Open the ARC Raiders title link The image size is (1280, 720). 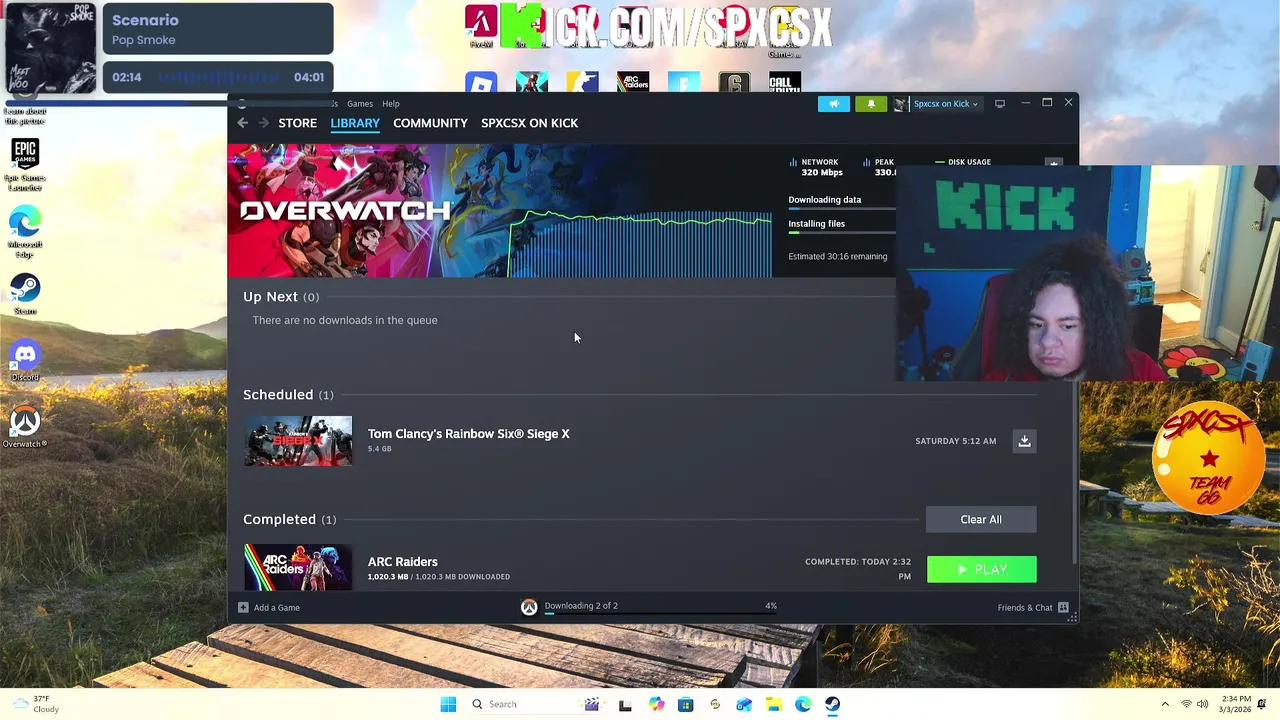[402, 562]
